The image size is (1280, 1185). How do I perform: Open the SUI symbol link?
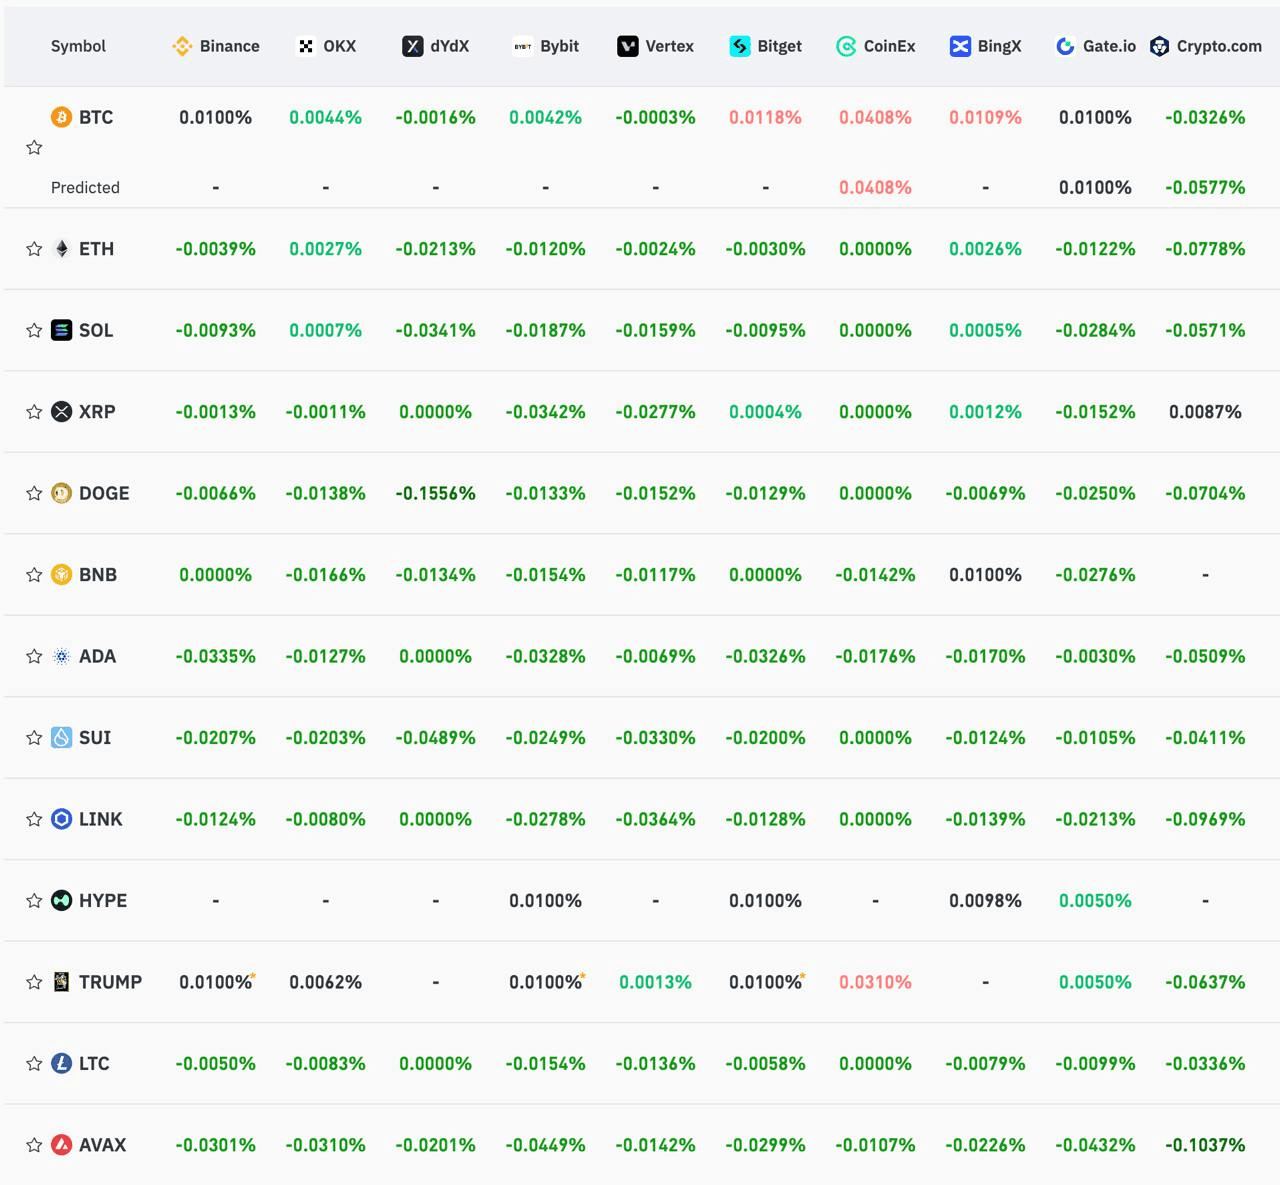[95, 738]
